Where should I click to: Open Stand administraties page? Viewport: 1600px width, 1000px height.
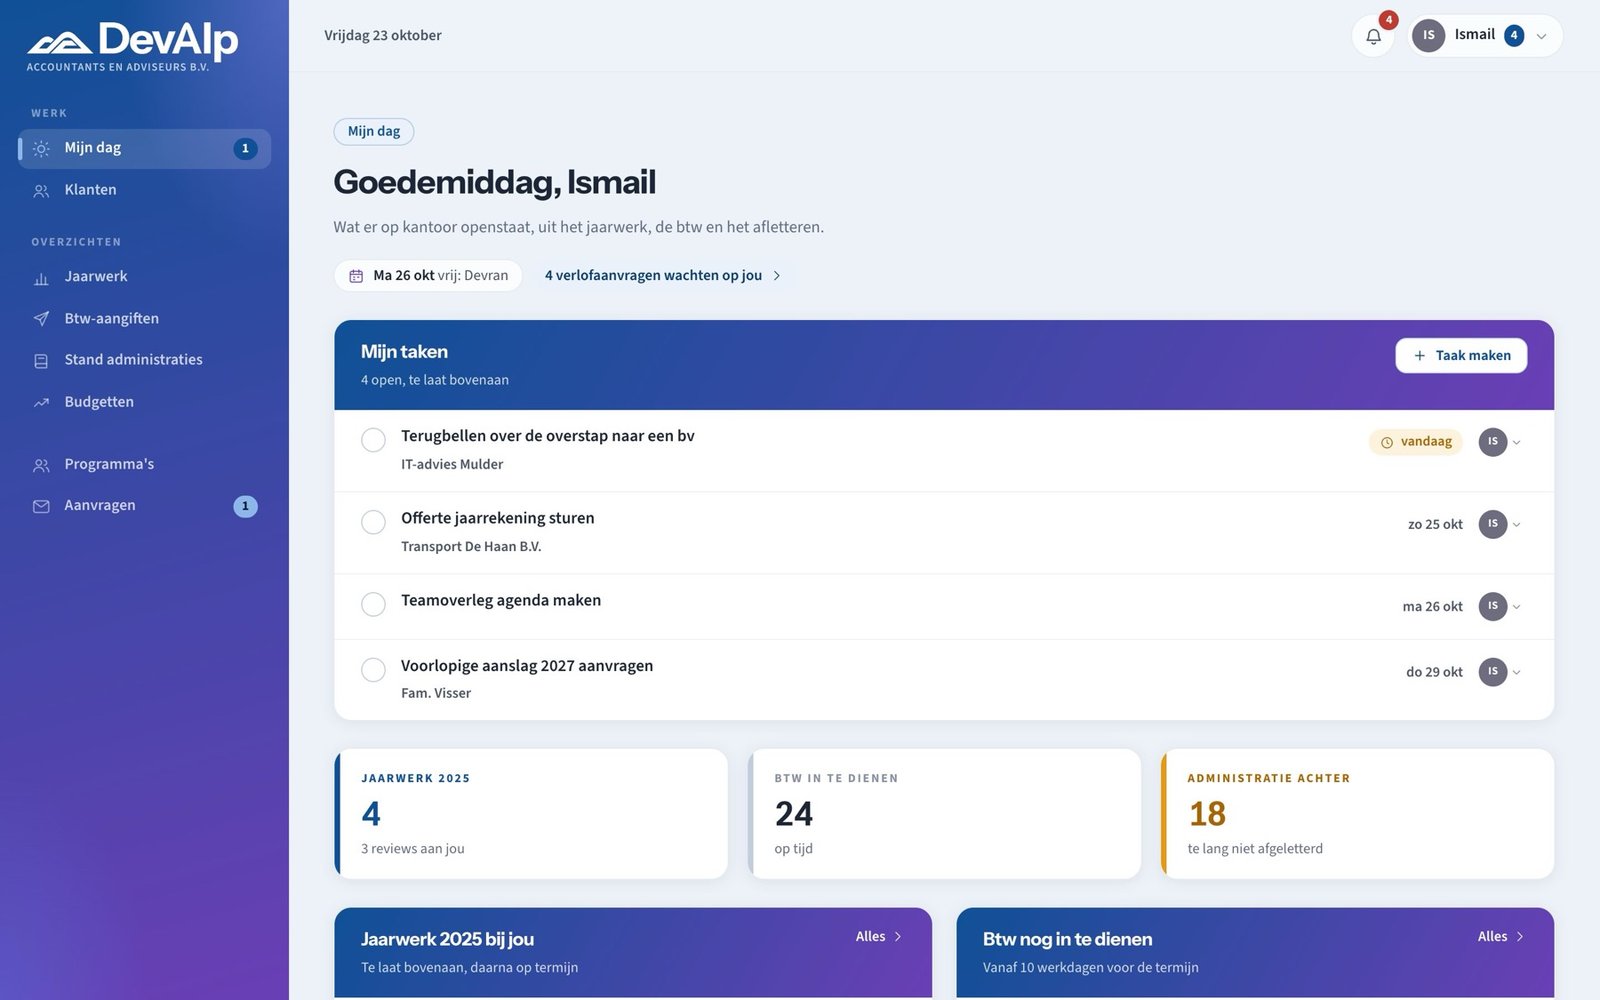coord(144,360)
